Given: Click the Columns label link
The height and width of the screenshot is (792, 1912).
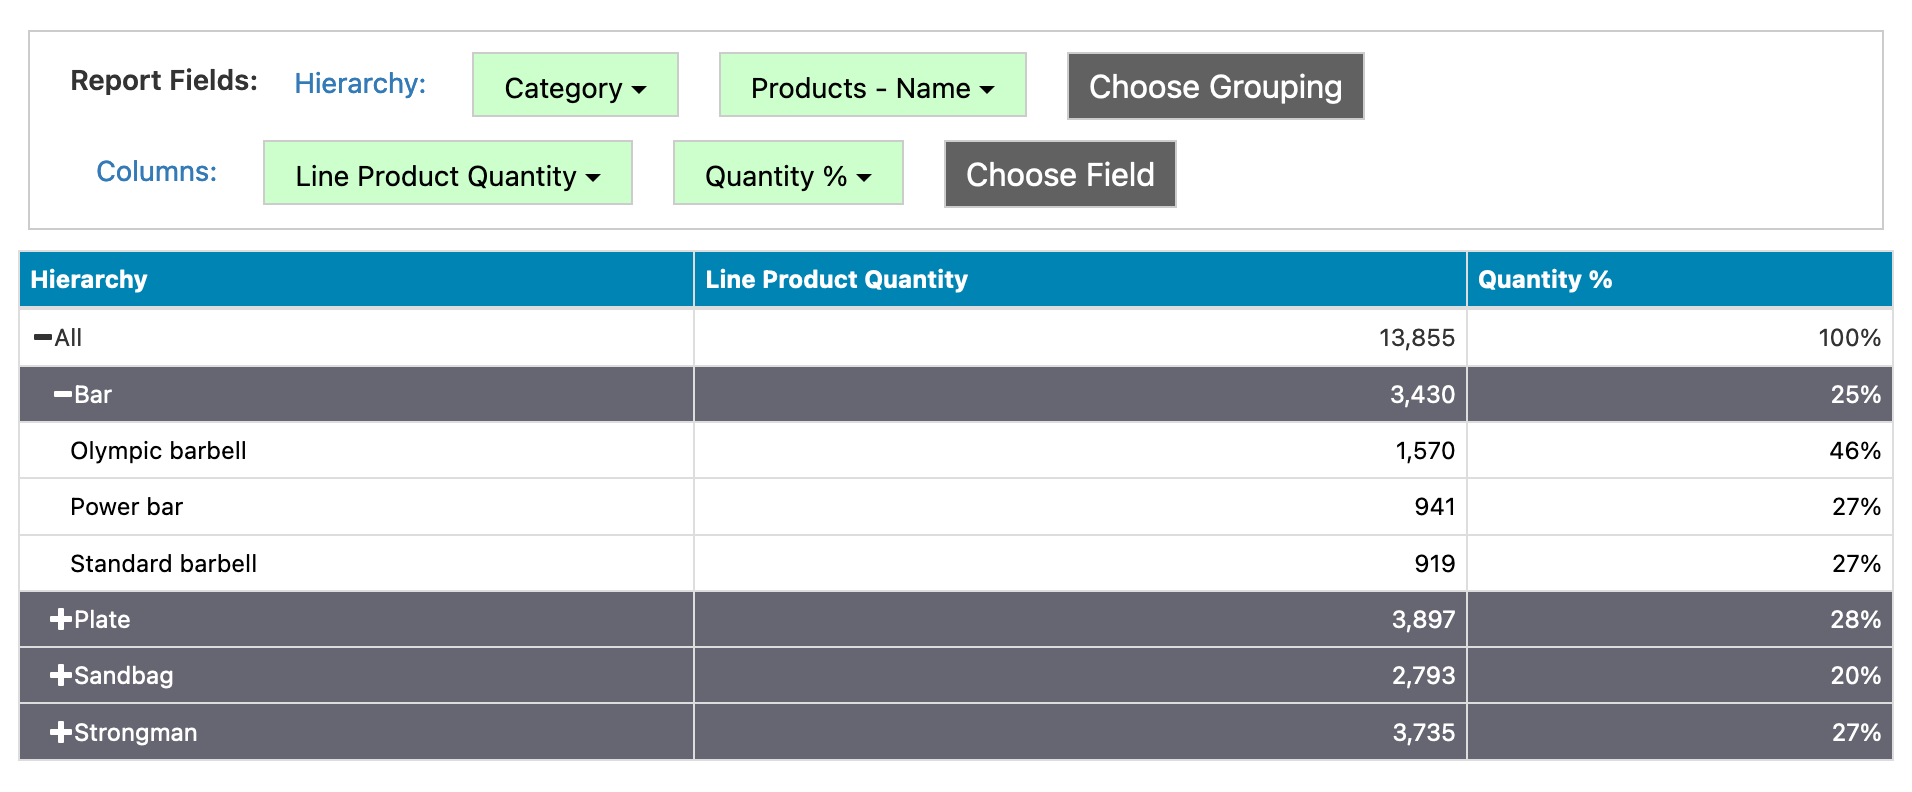Looking at the screenshot, I should [x=156, y=171].
